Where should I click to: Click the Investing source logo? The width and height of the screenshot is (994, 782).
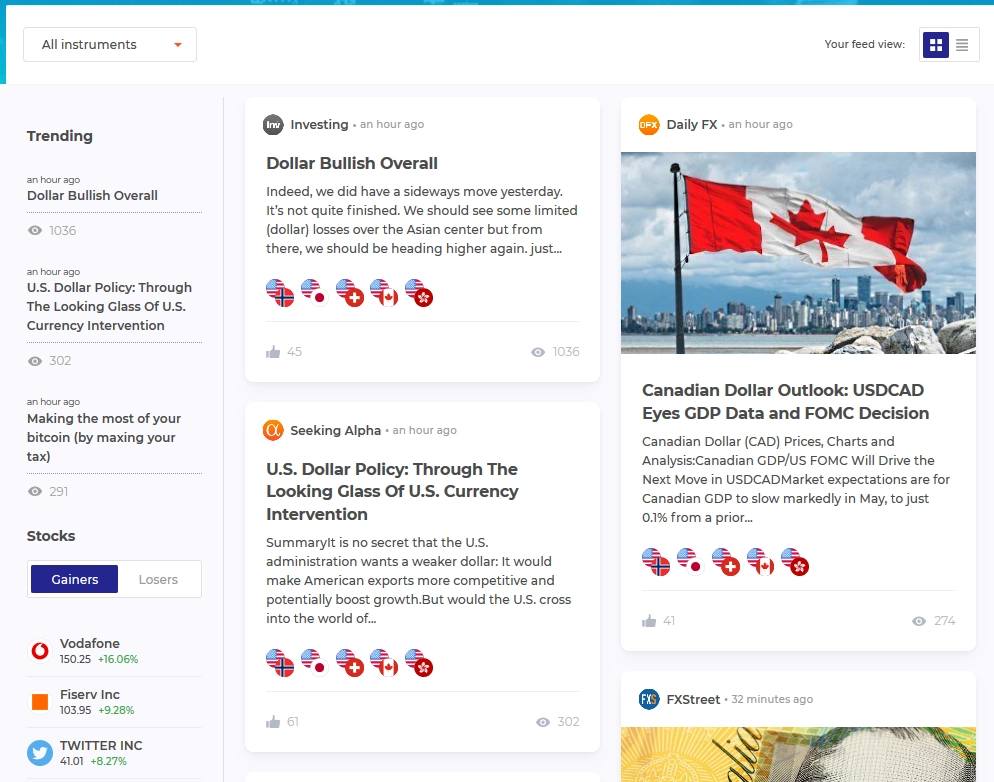coord(273,124)
